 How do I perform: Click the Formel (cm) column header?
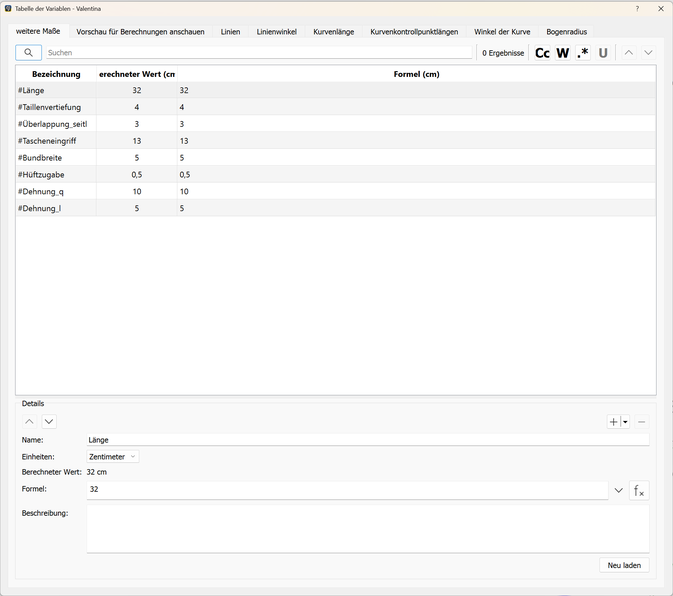click(x=416, y=74)
